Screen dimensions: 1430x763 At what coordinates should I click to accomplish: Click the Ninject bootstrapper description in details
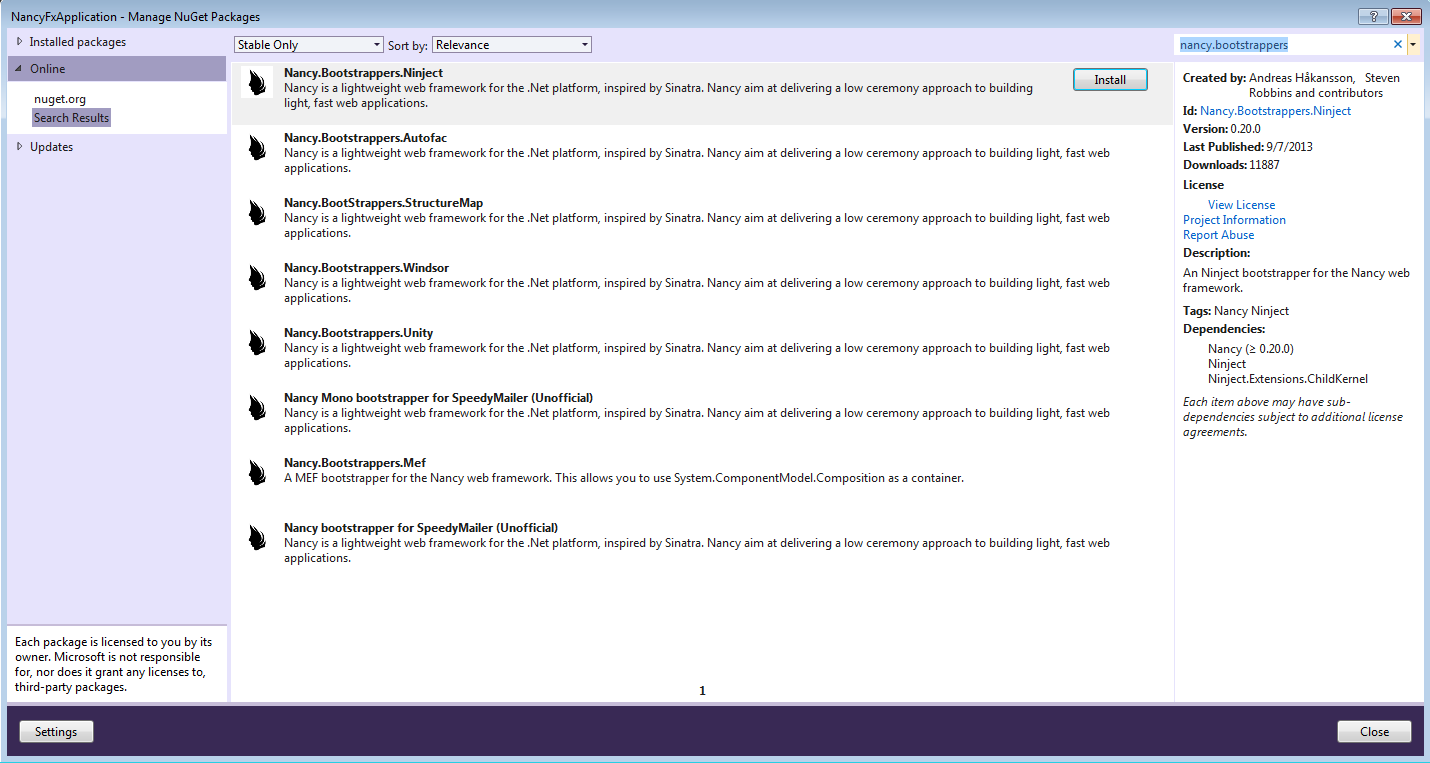(1296, 280)
